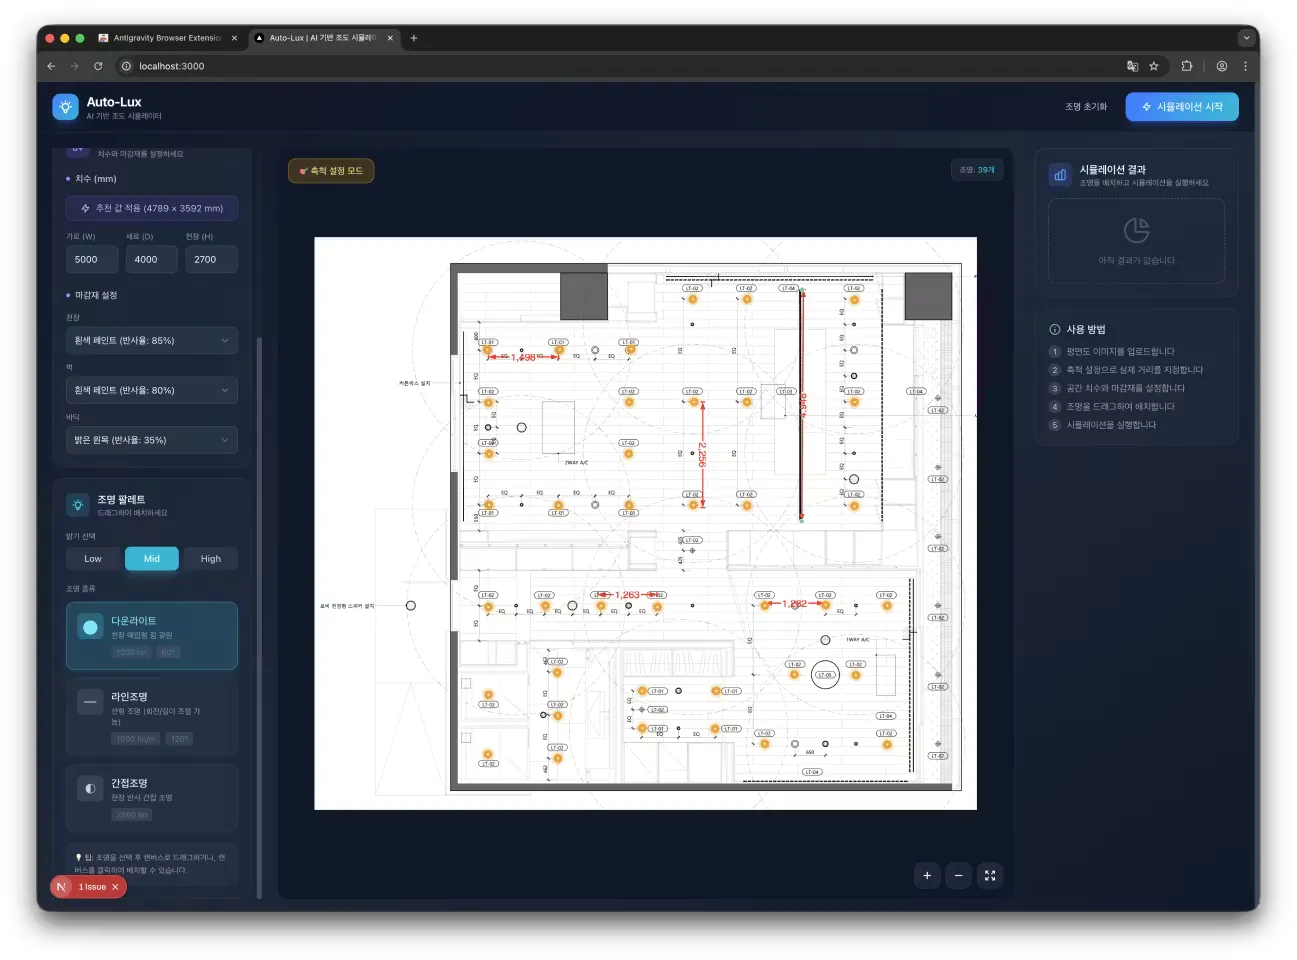
Task: Dismiss the 1 Issue badge with its X
Action: (x=115, y=887)
